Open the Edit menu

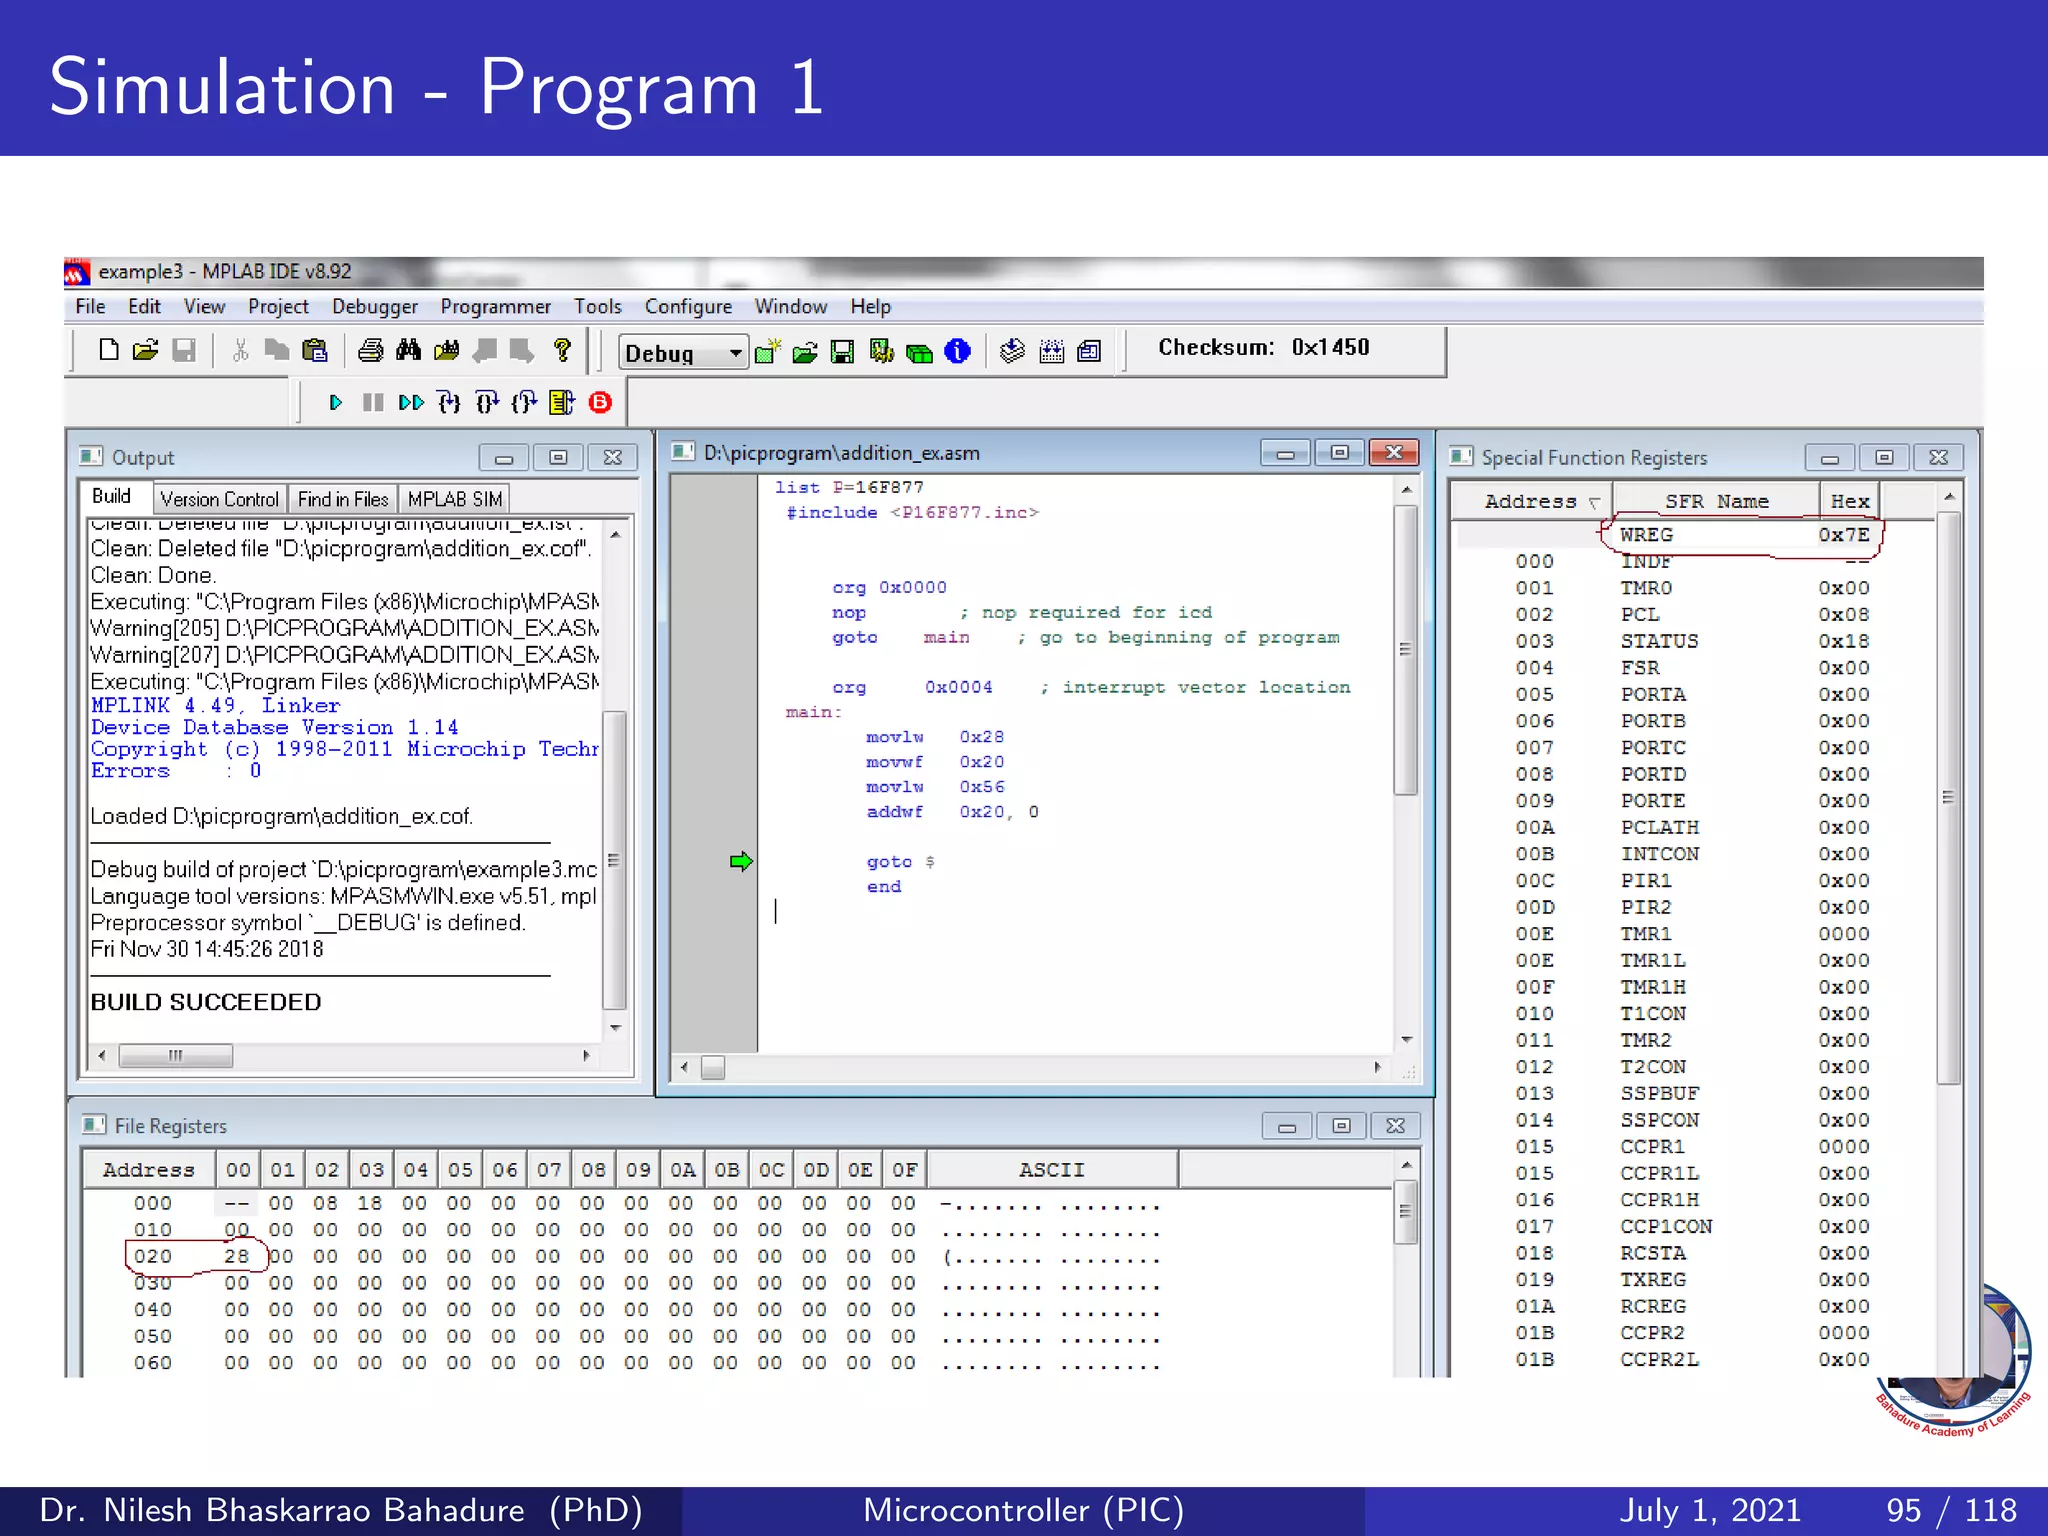click(x=144, y=307)
